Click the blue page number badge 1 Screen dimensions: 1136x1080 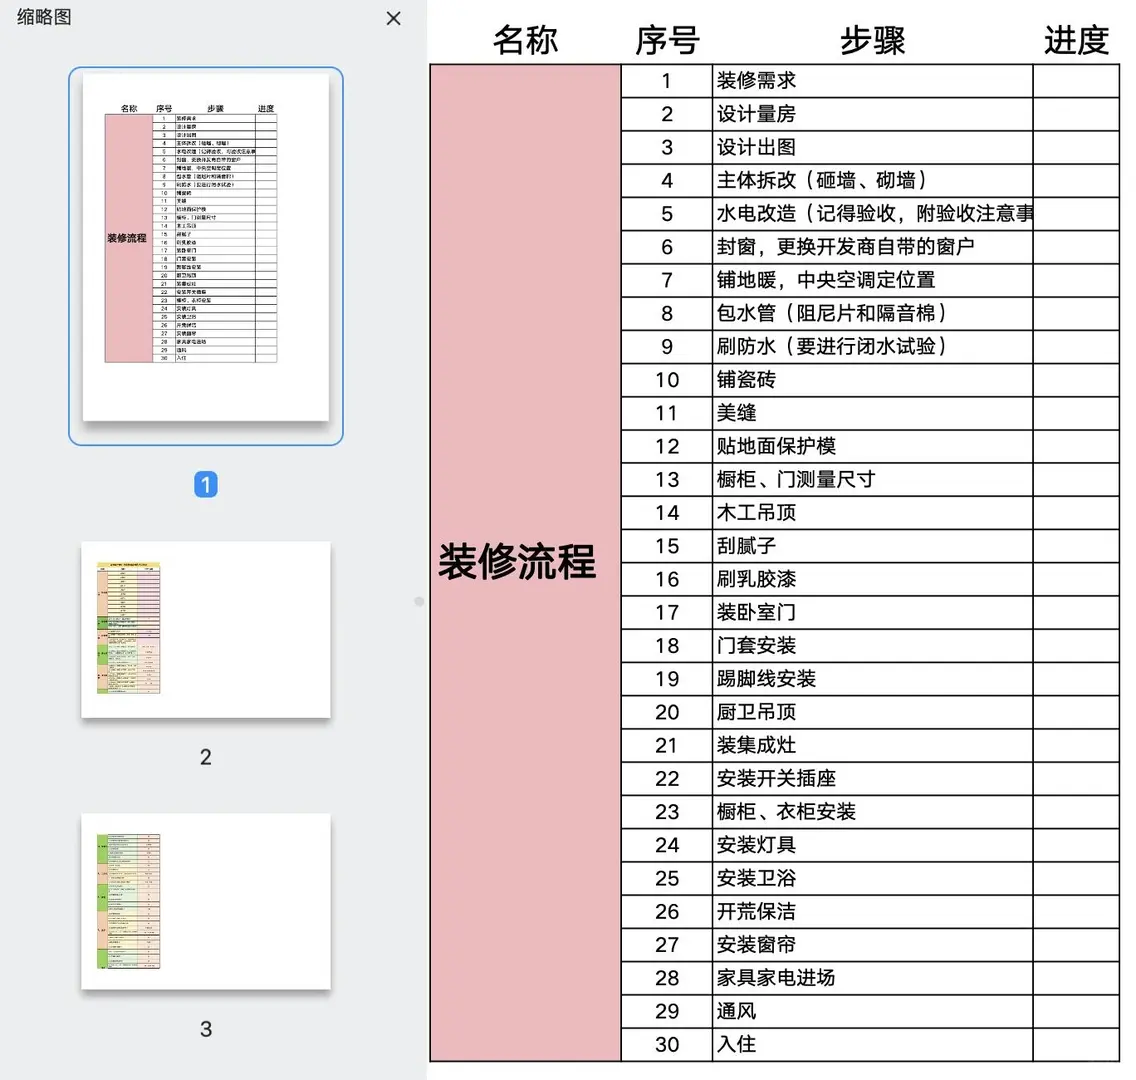pos(206,484)
